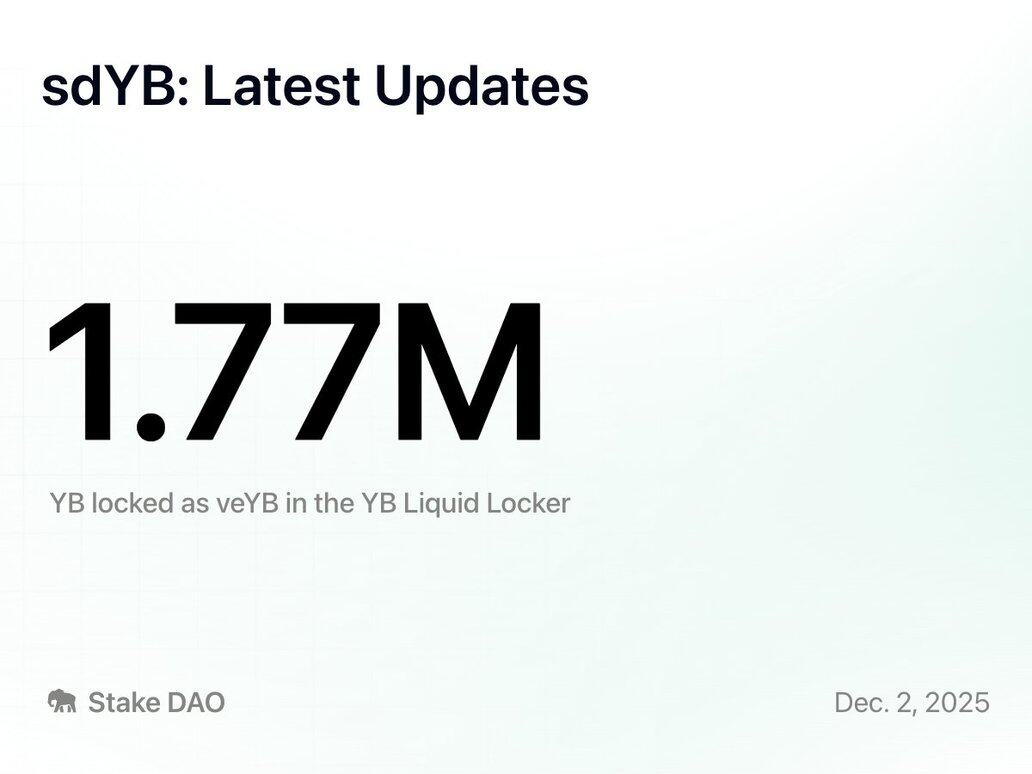Select the 'sdYB: Latest Updates' heading
This screenshot has width=1032, height=774.
pos(315,87)
